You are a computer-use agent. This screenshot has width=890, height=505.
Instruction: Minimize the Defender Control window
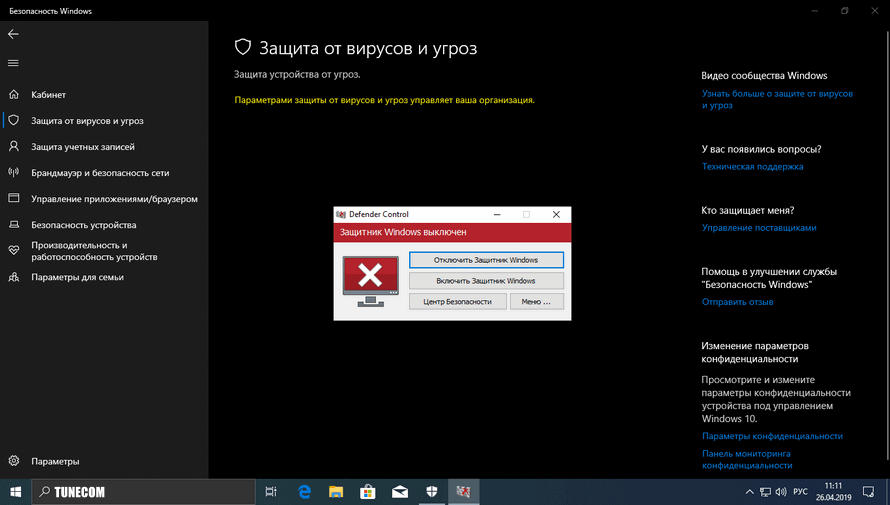(497, 214)
